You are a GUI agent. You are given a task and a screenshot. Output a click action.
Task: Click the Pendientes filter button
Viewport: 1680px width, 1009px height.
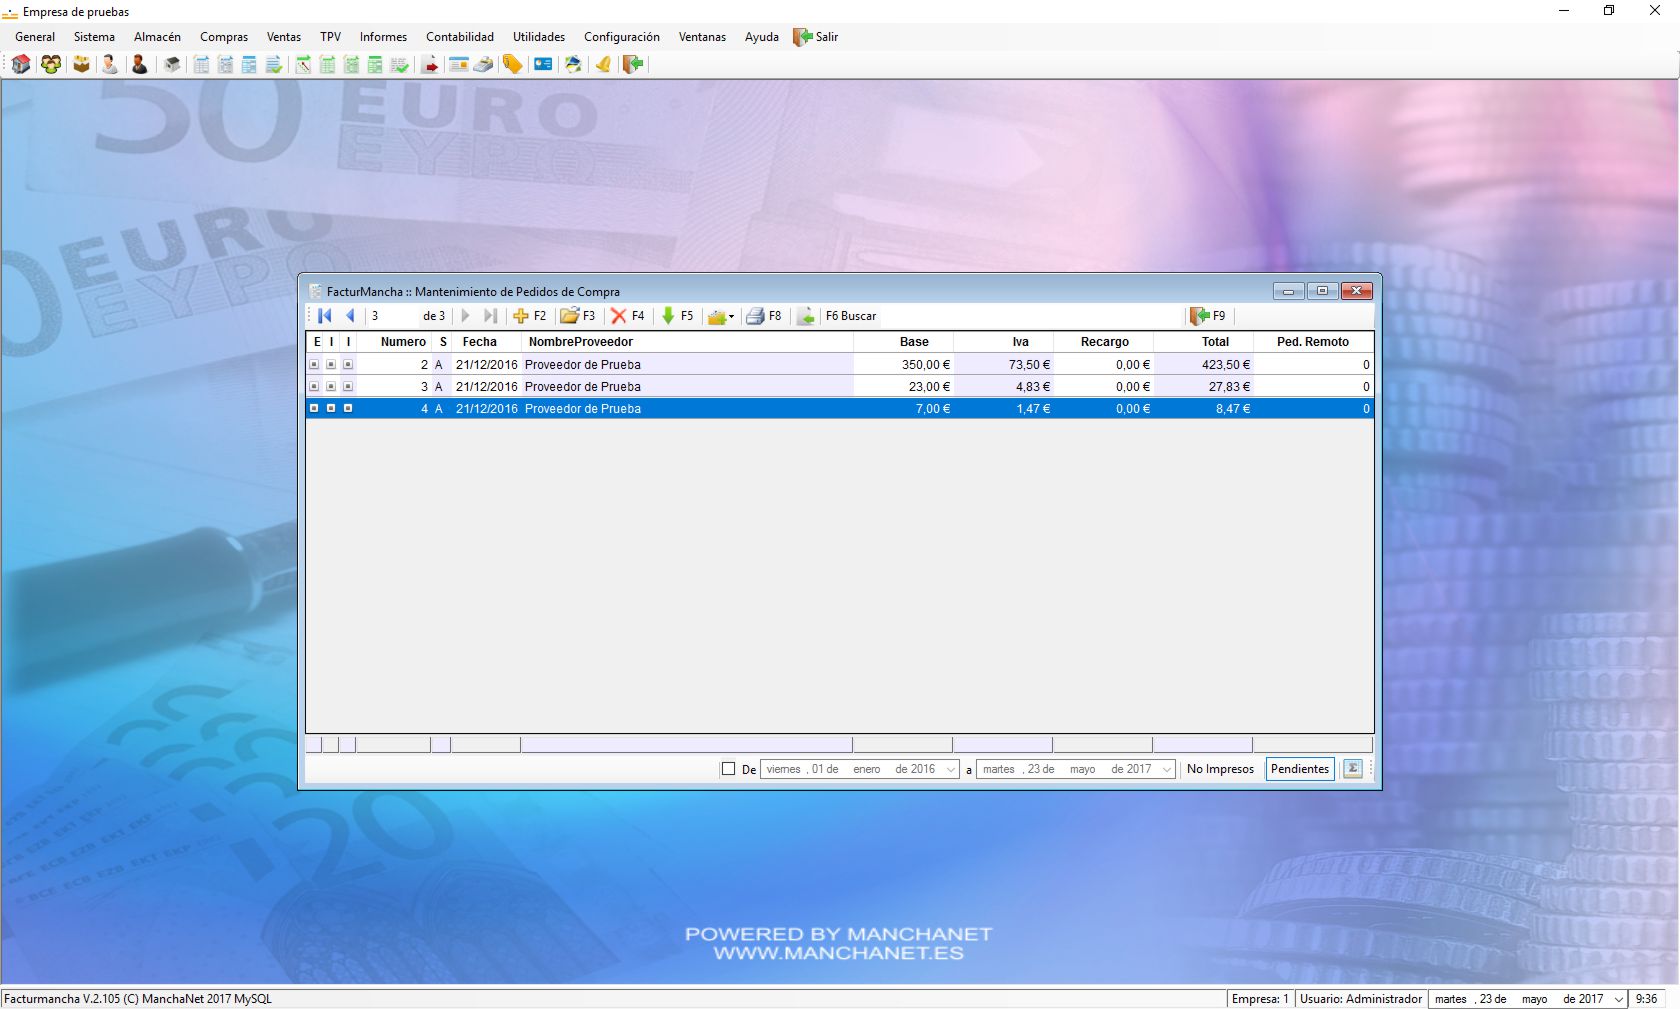1299,769
